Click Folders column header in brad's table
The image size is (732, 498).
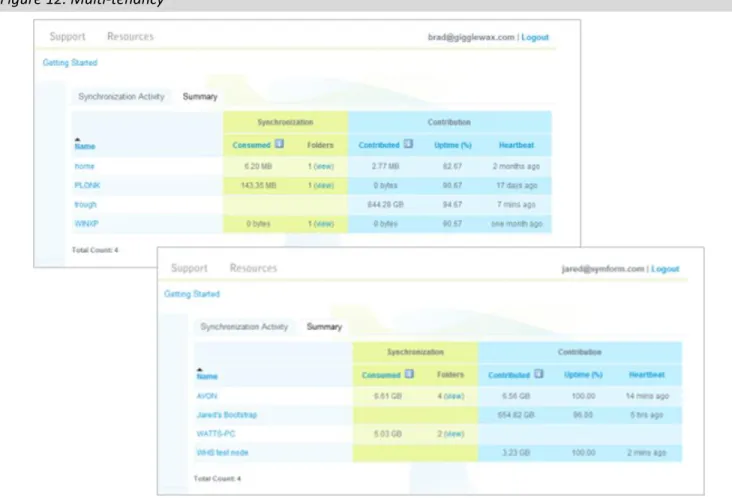pyautogui.click(x=320, y=145)
